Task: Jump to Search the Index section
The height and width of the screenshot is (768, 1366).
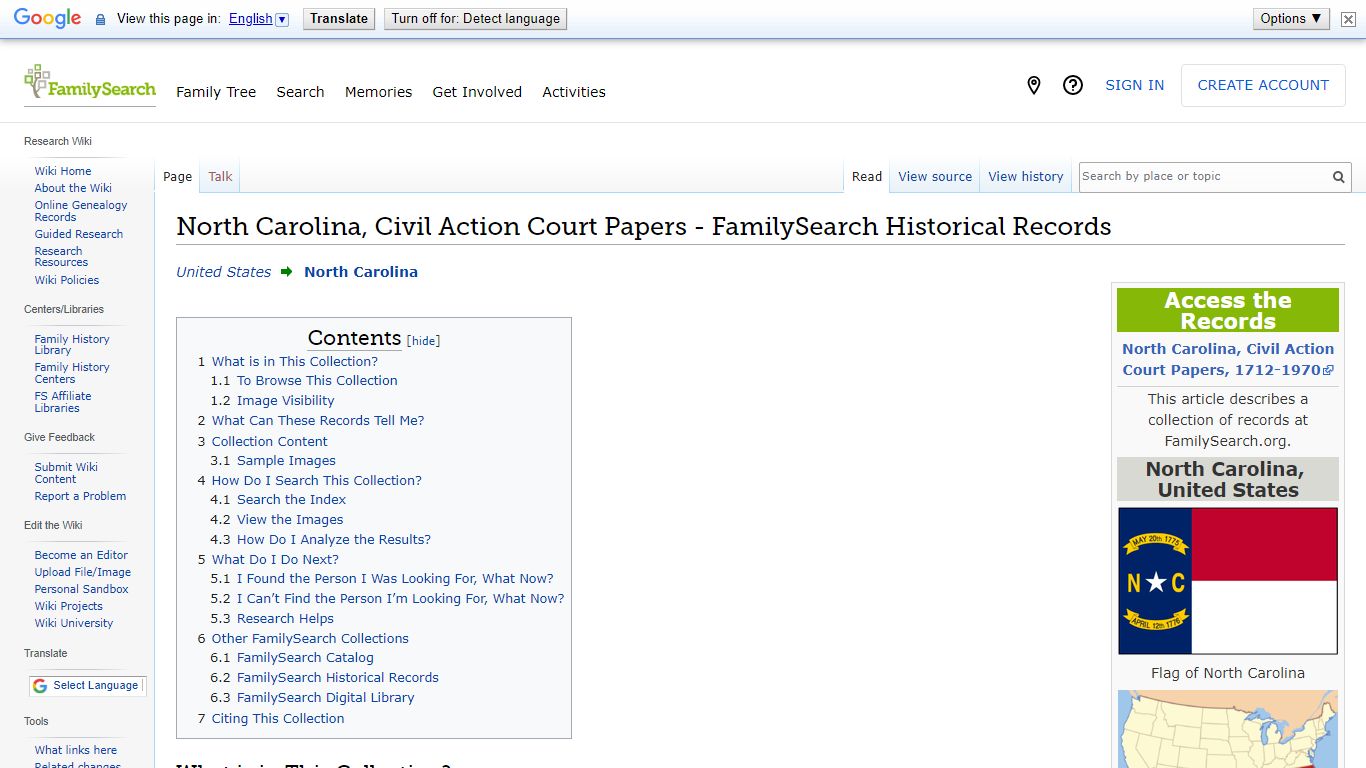Action: click(x=291, y=500)
